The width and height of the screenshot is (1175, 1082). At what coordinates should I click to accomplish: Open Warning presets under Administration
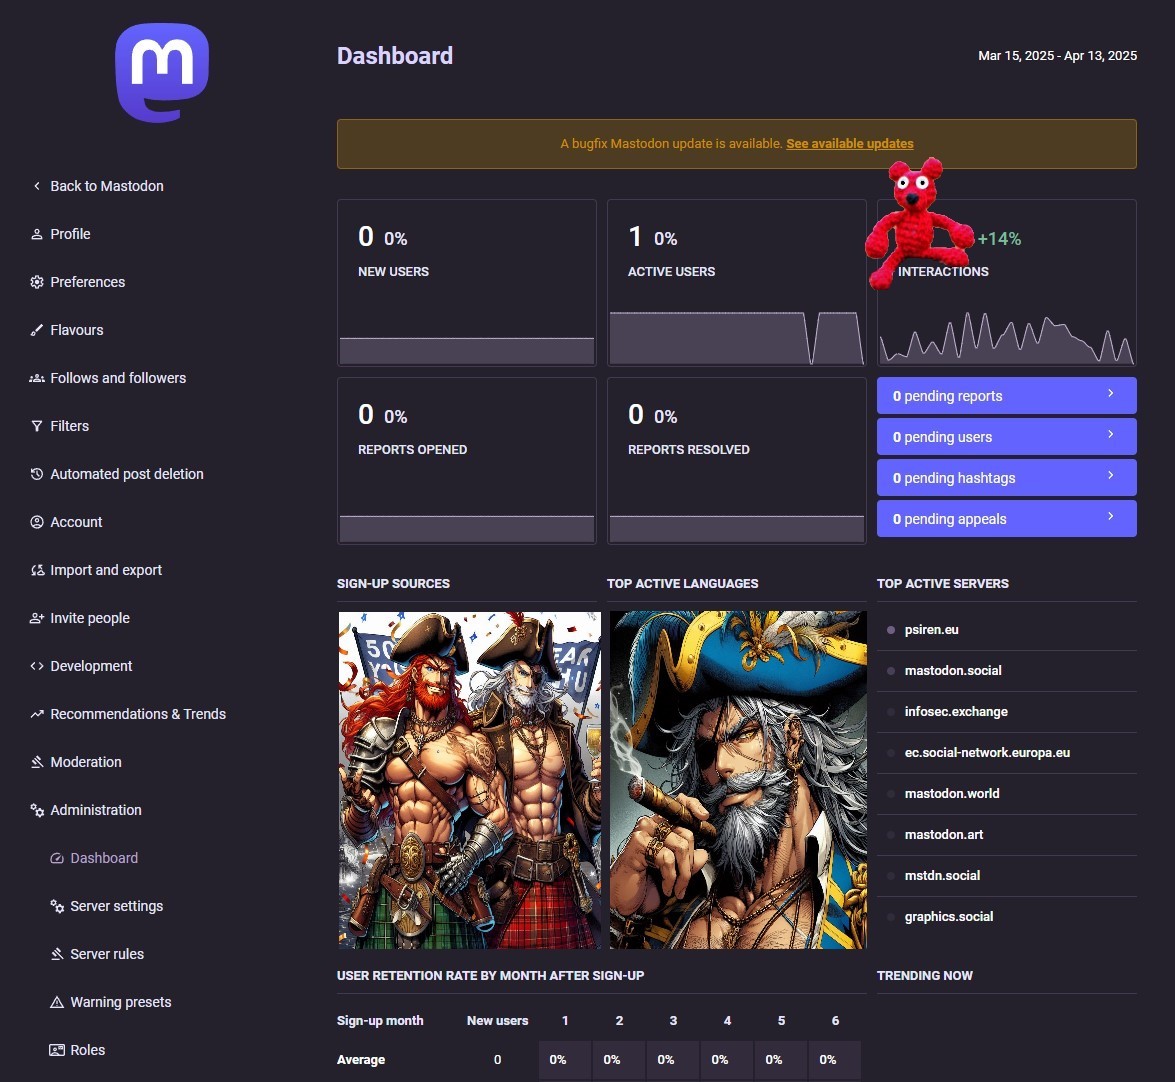[x=121, y=1002]
